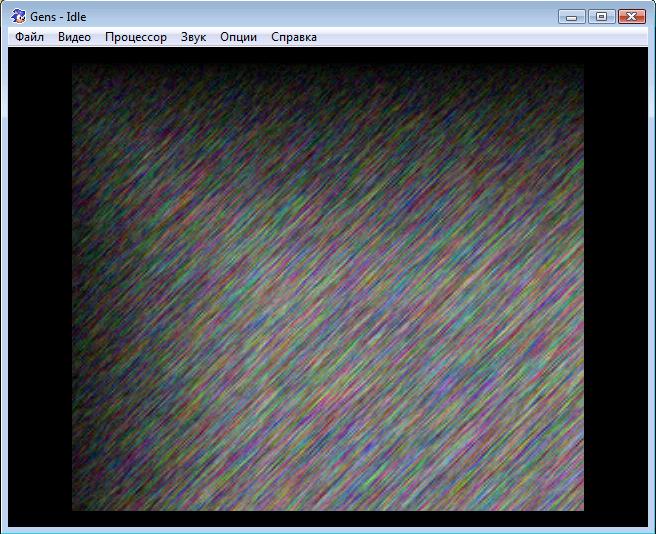Open the Файл menu
Image resolution: width=656 pixels, height=534 pixels.
[29, 37]
